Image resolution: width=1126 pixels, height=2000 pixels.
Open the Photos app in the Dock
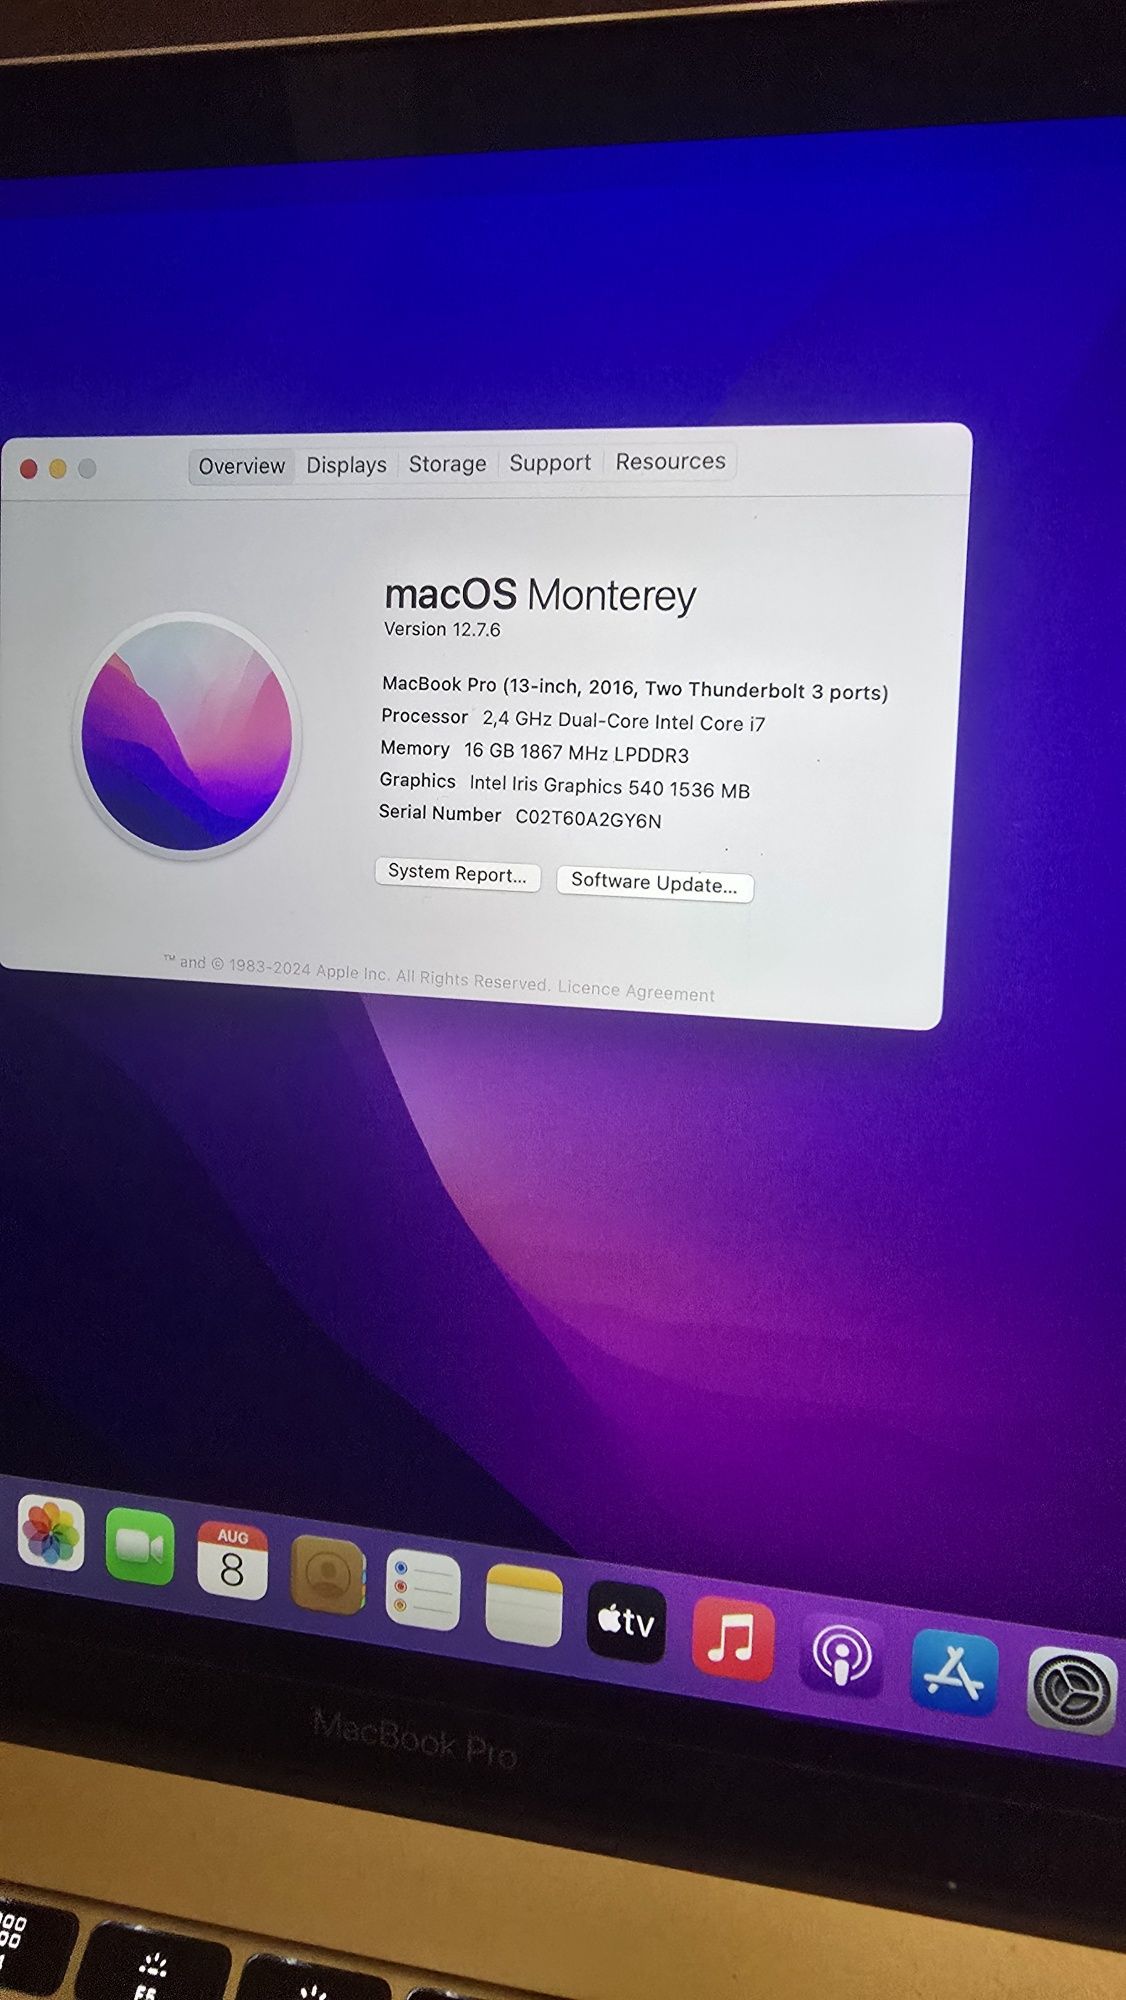pyautogui.click(x=51, y=1533)
